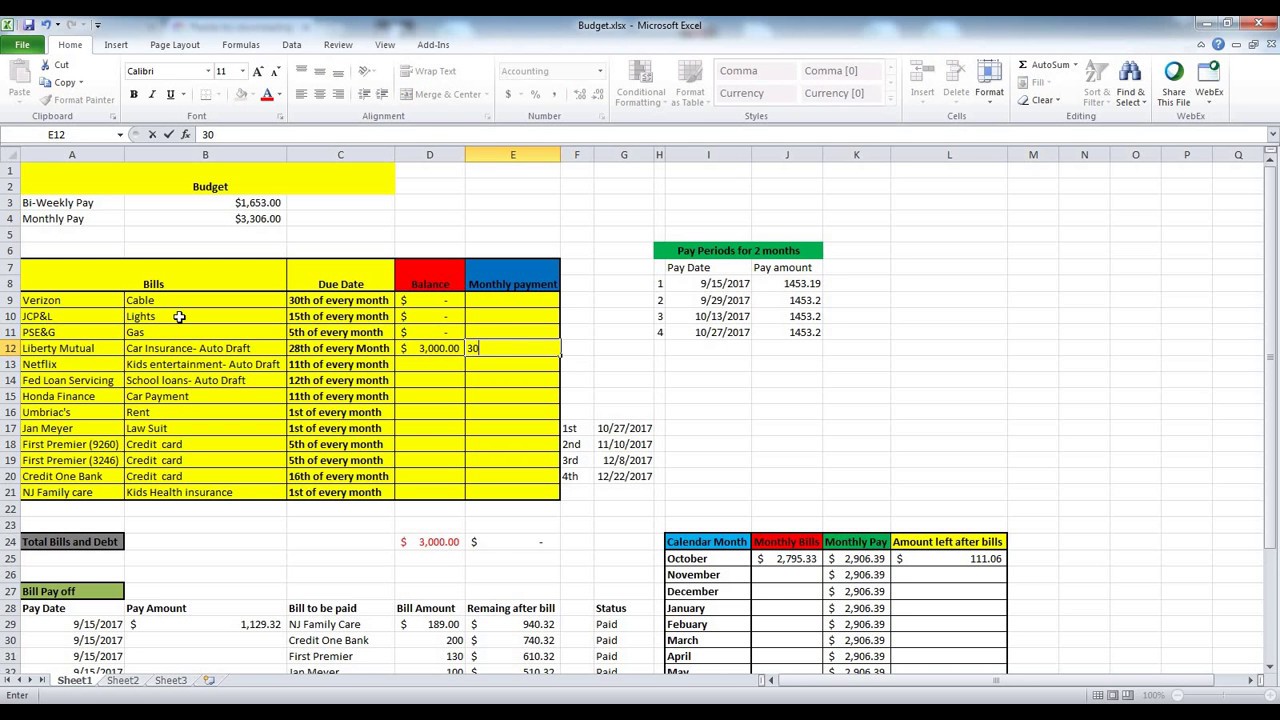The height and width of the screenshot is (720, 1280).
Task: Open the Accounting number format dropdown
Action: tap(600, 71)
